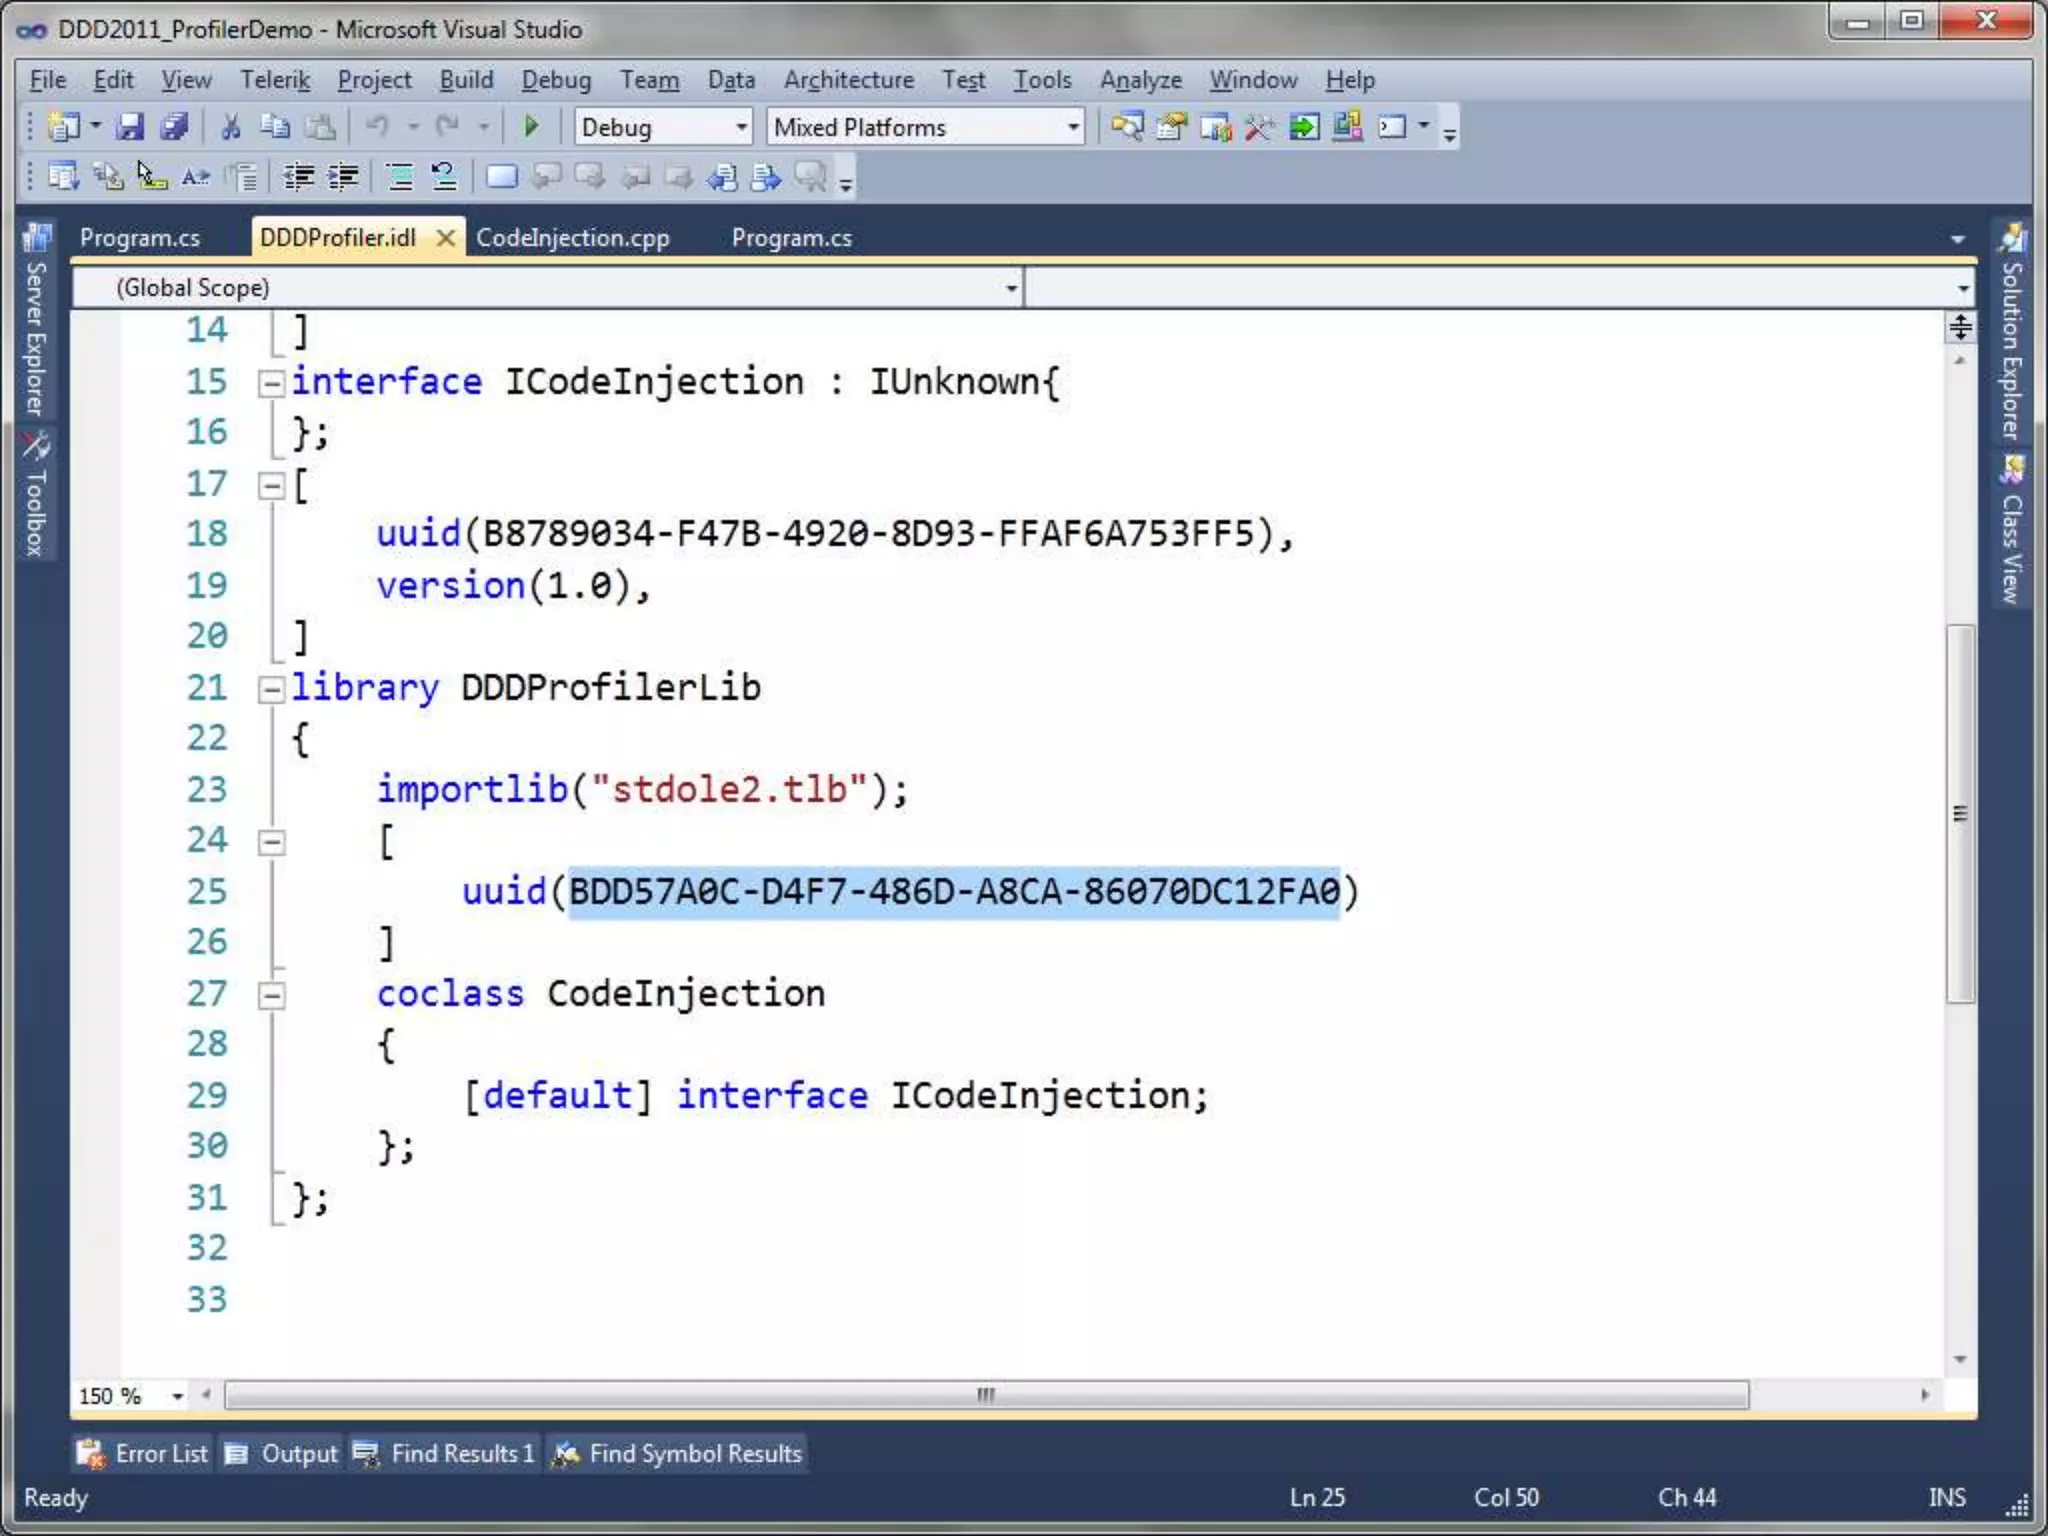Switch to the CodeInjection.cpp tab
Screen dimensions: 2048x1536
(572, 238)
